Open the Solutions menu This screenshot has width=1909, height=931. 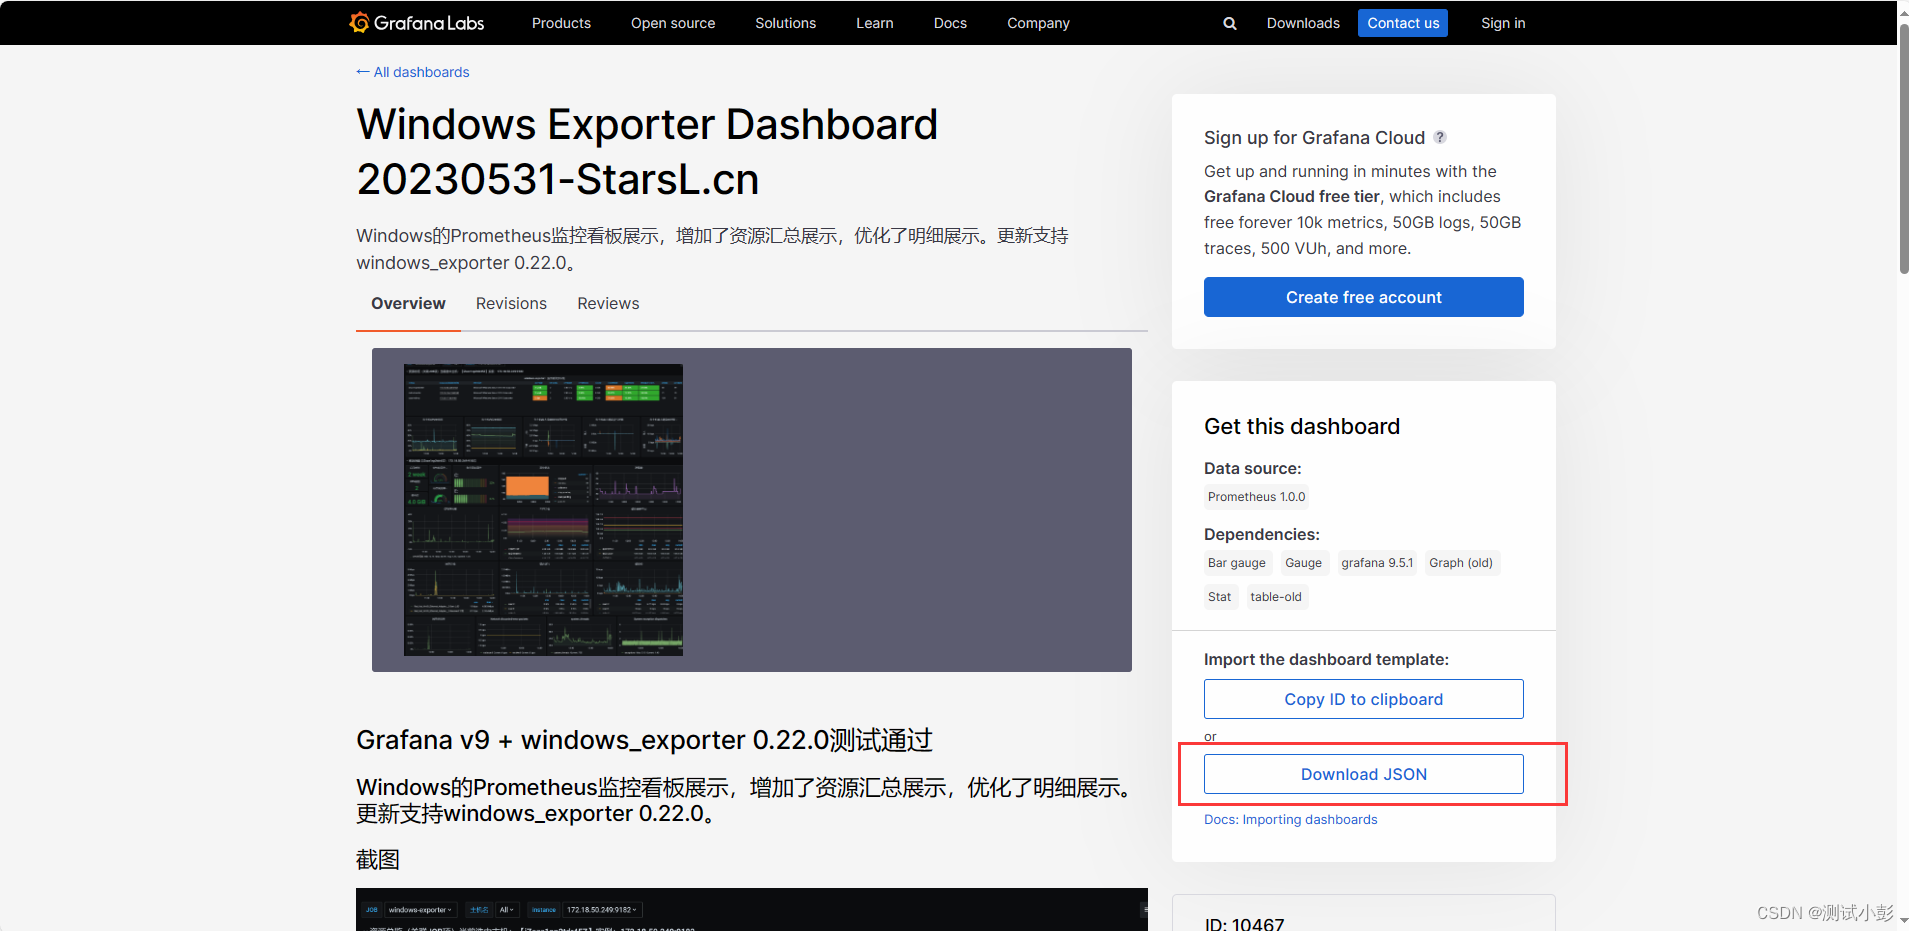pos(785,23)
